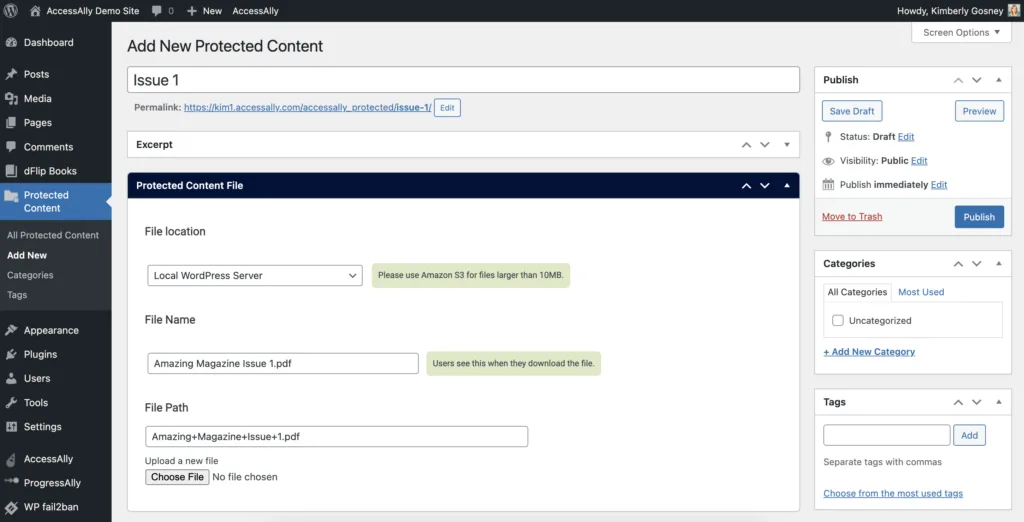Viewport: 1024px width, 522px height.
Task: Click the Posts pushpin icon
Action: click(11, 74)
